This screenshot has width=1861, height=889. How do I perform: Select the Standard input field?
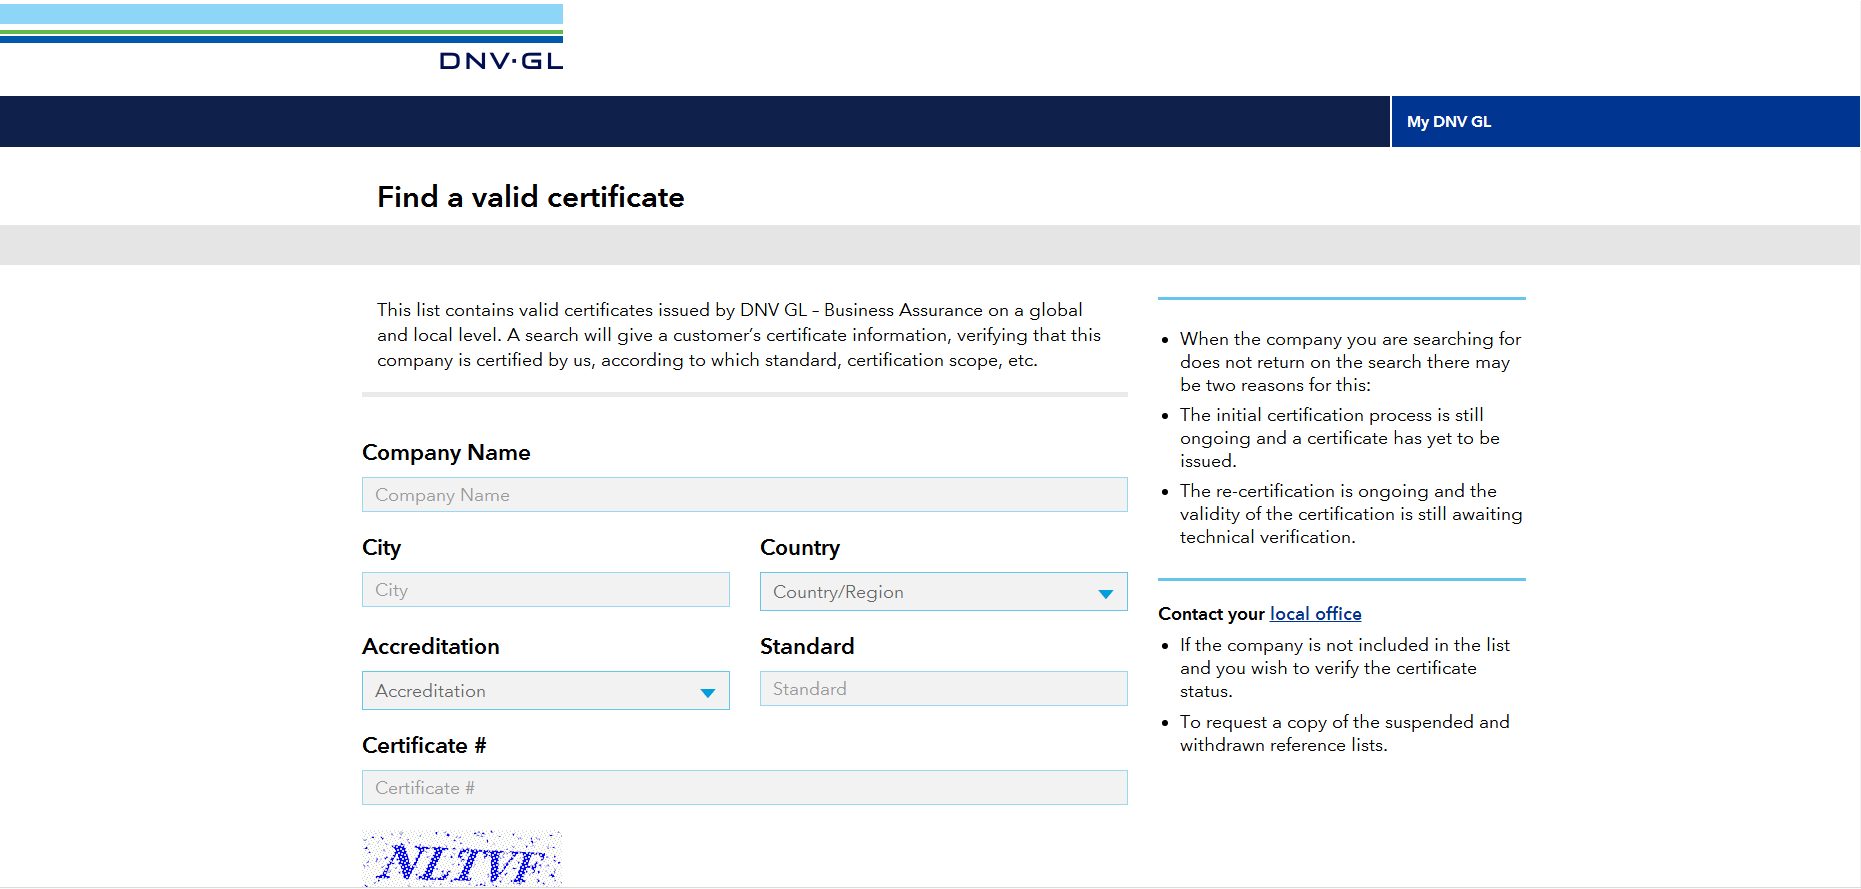[x=943, y=689]
